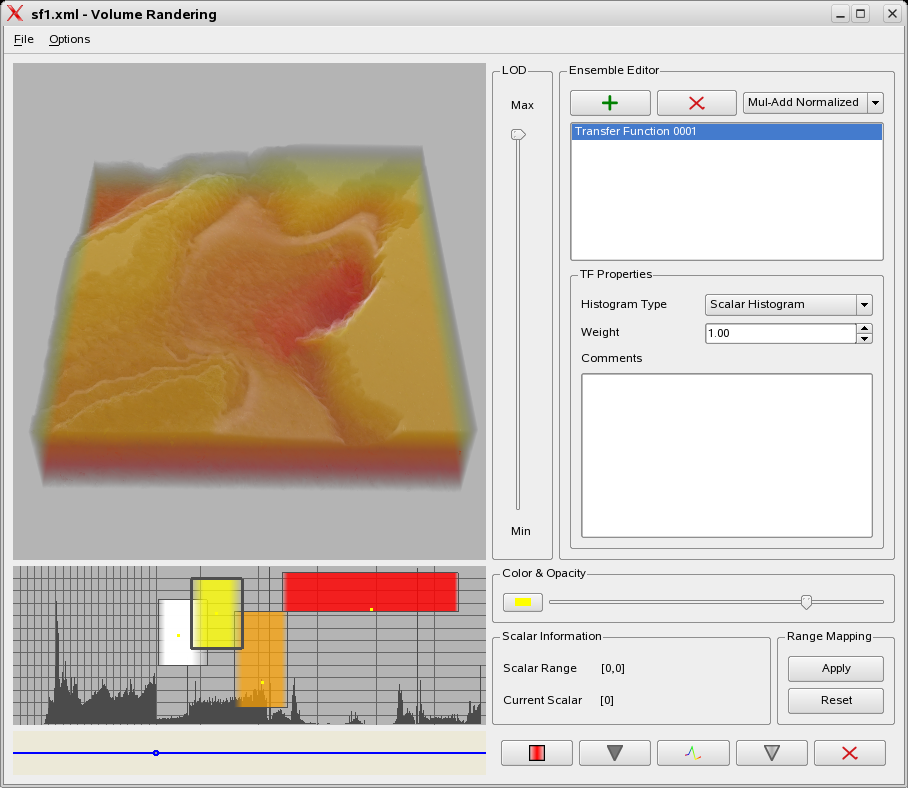The height and width of the screenshot is (788, 908).
Task: Click the opacity slider handle
Action: coord(806,602)
